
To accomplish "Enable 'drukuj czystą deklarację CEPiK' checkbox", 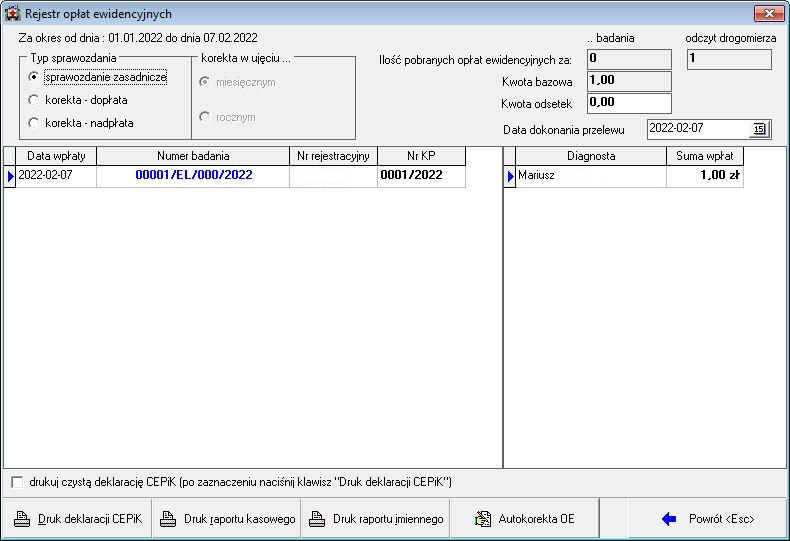I will tap(17, 482).
